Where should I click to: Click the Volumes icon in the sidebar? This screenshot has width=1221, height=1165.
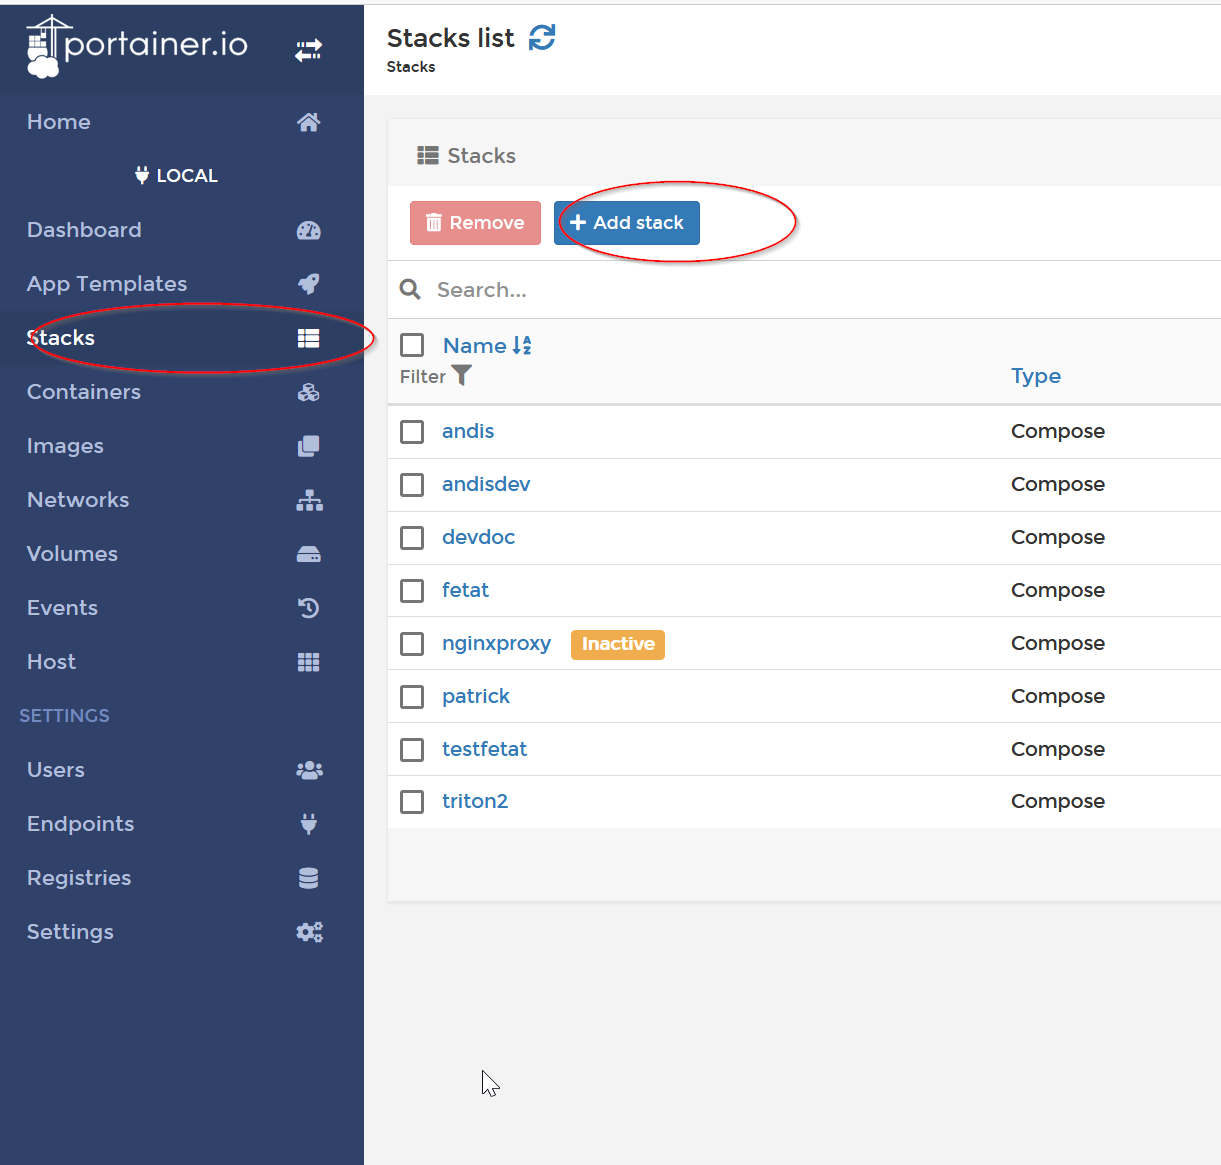(x=309, y=554)
